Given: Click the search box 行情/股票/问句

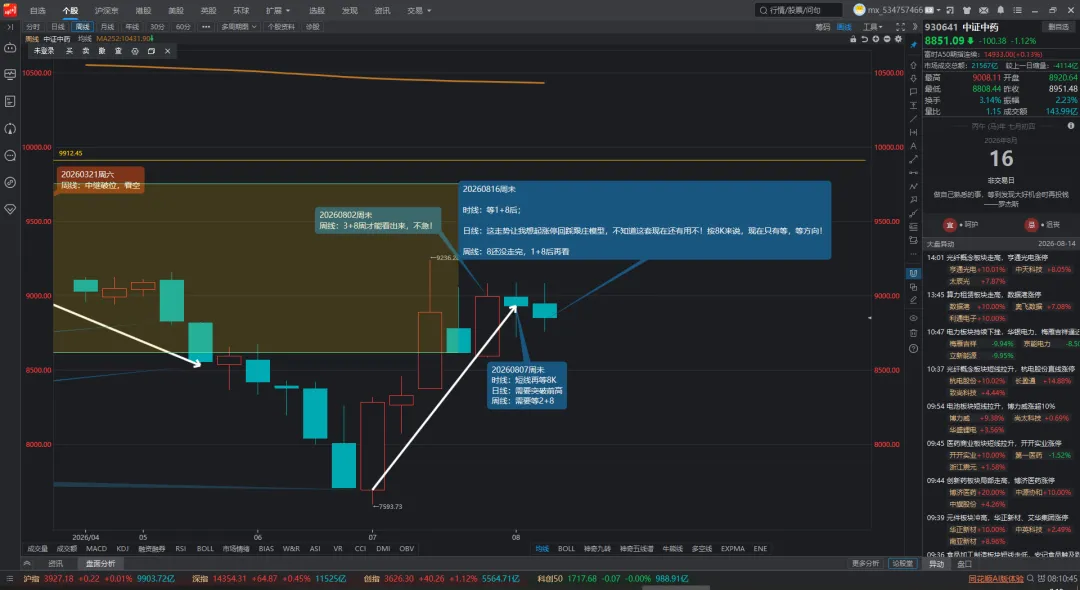Looking at the screenshot, I should coord(798,10).
